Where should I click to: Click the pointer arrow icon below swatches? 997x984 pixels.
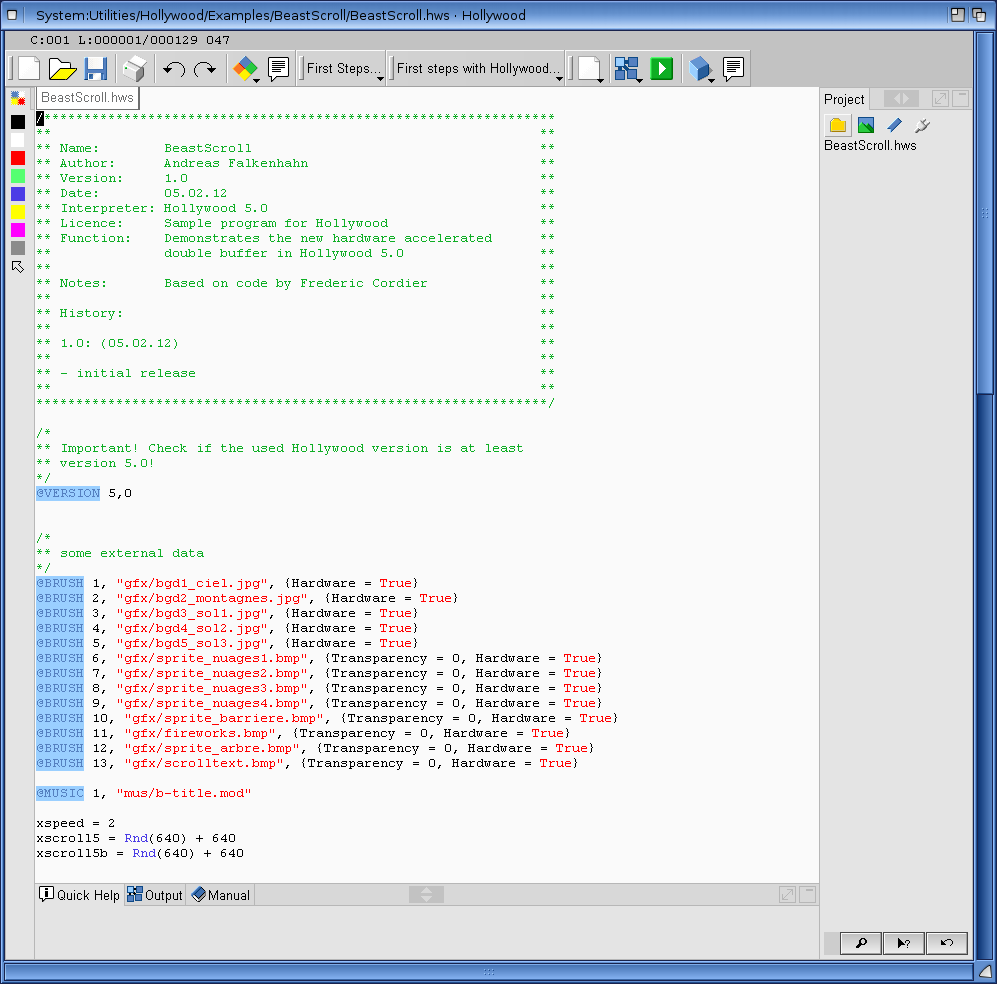18,267
